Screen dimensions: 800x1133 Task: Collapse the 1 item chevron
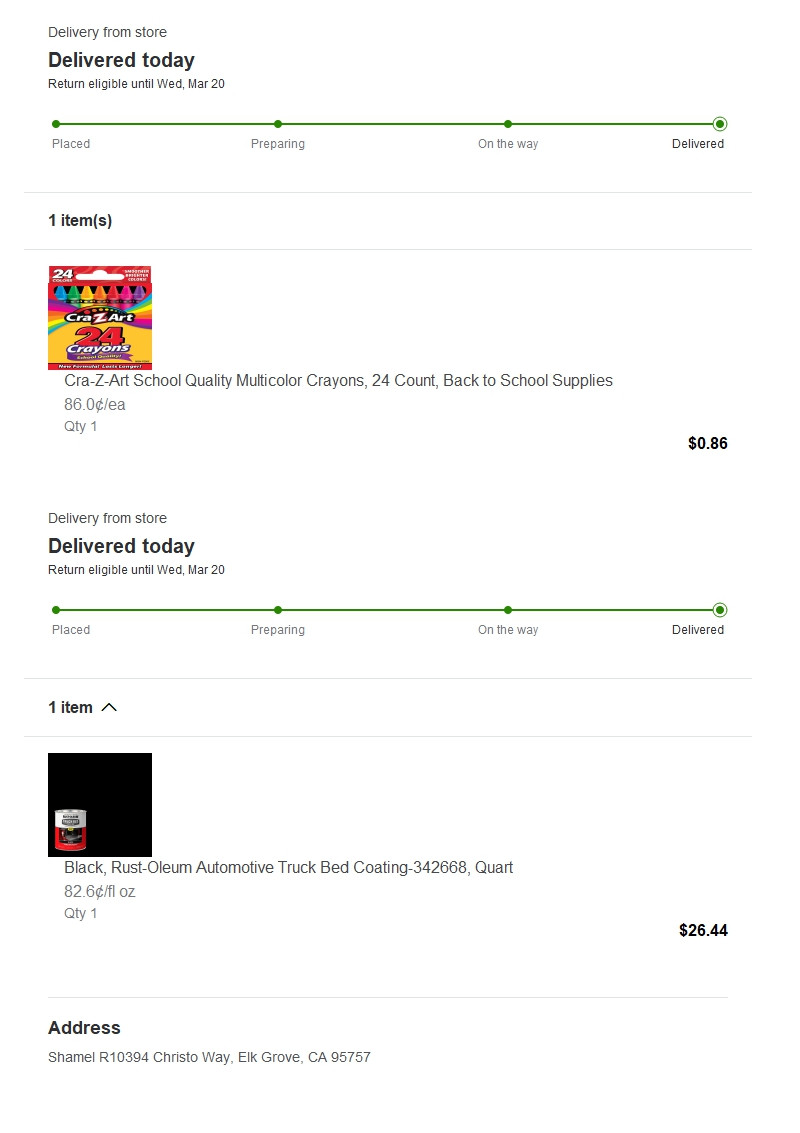[x=109, y=707]
